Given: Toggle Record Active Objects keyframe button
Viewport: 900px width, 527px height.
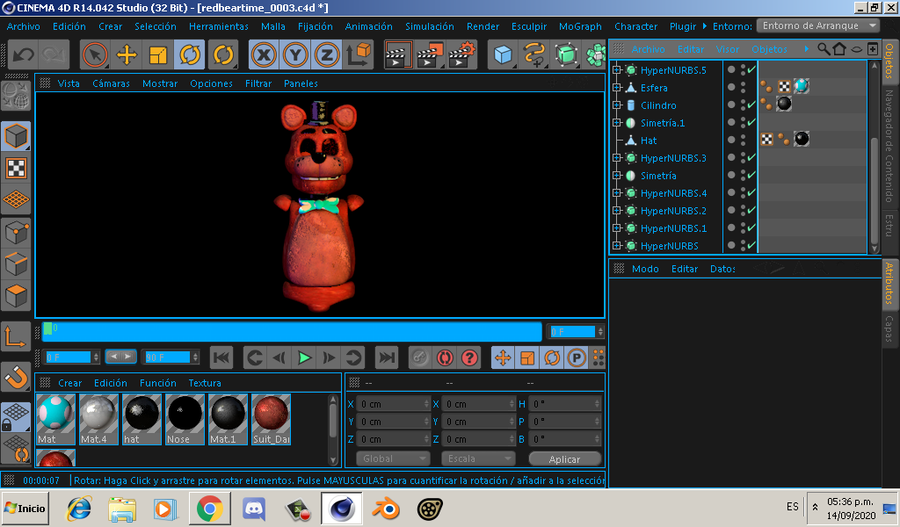Looking at the screenshot, I should click(x=420, y=358).
